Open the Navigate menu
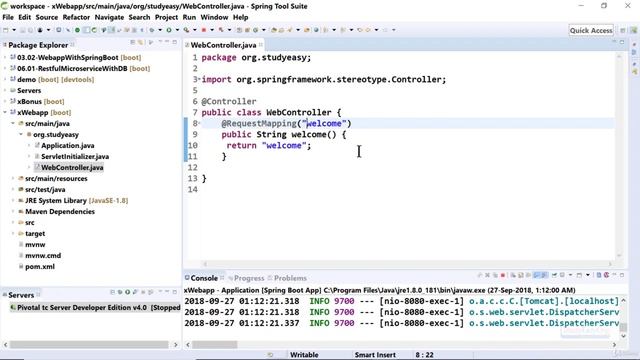 (x=109, y=17)
